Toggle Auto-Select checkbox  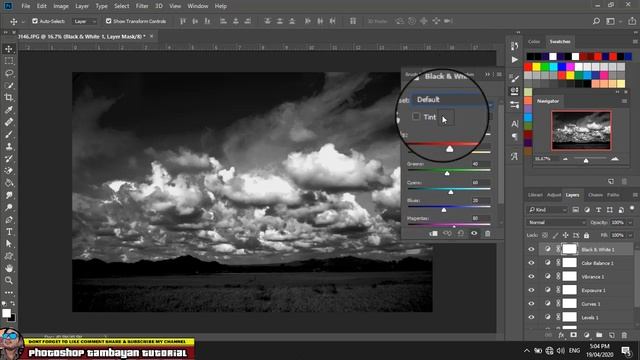35,21
